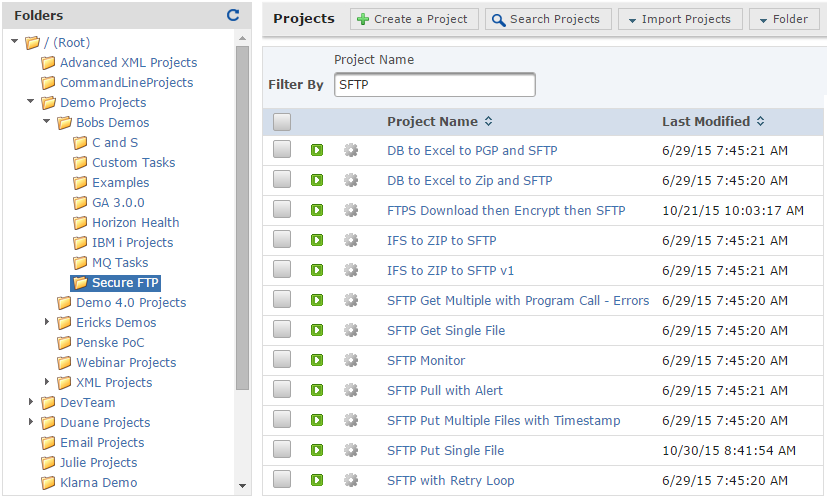Open gear menu for SFTP Get Single File

coord(350,331)
